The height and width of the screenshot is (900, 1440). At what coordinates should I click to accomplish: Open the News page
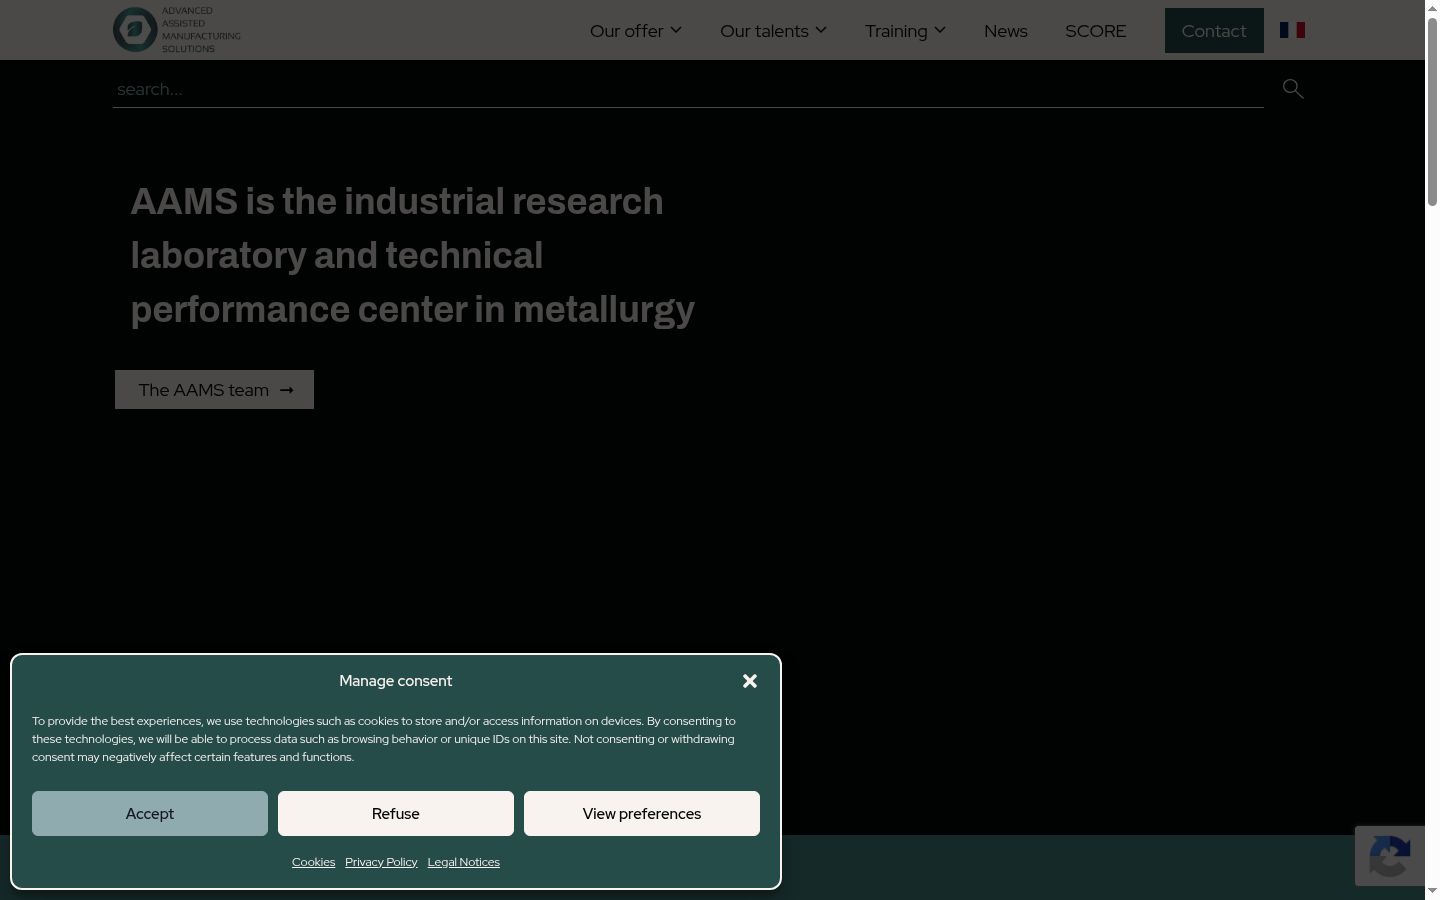pyautogui.click(x=1006, y=31)
